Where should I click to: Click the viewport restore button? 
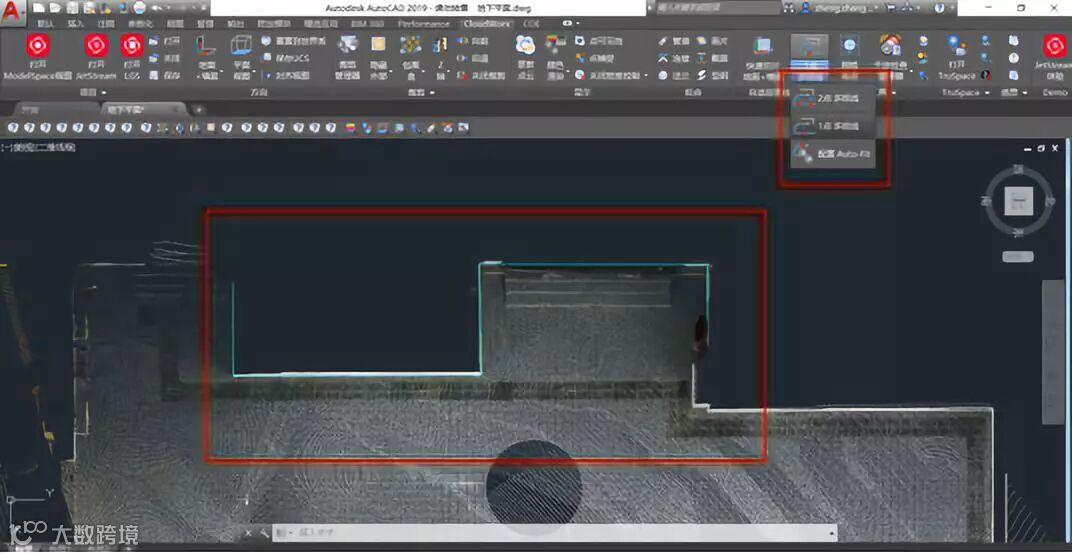coord(1041,148)
